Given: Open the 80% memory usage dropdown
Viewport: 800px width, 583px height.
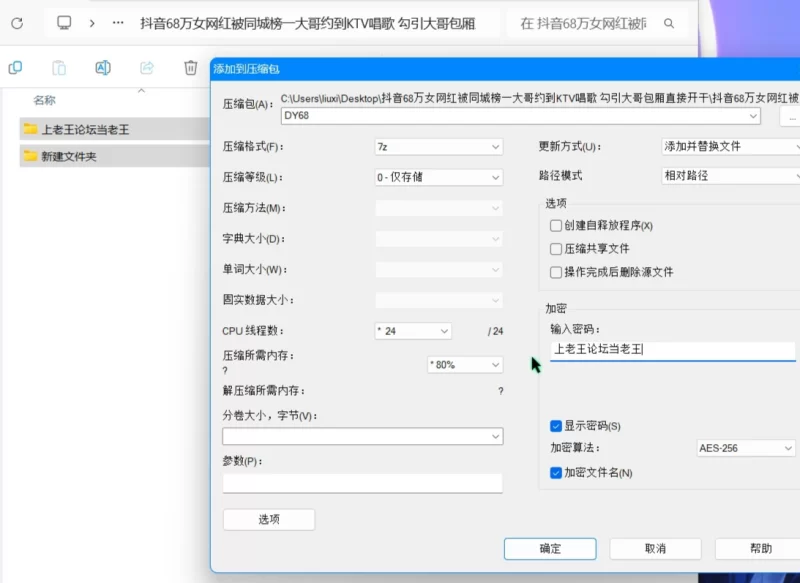Looking at the screenshot, I should point(465,365).
